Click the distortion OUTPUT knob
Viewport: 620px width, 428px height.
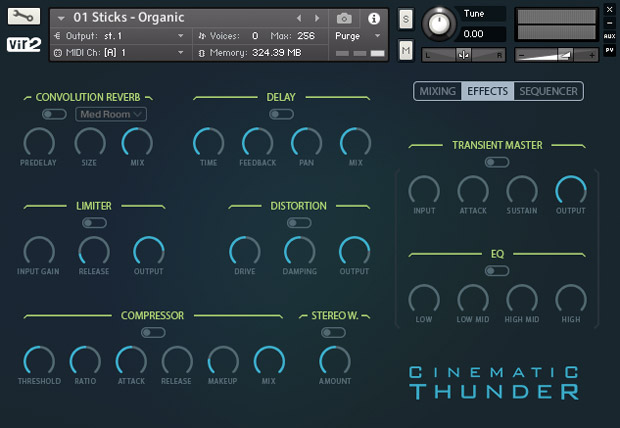click(354, 251)
